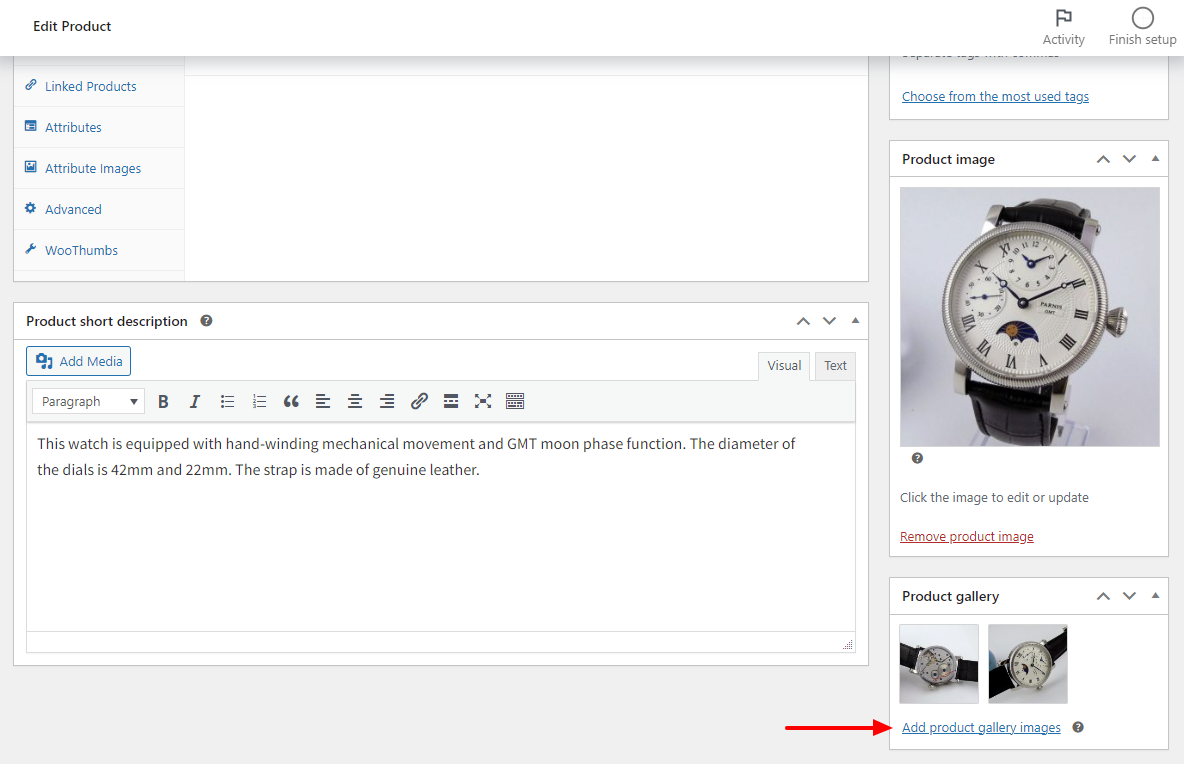1184x764 pixels.
Task: Open the Paragraph style dropdown
Action: tap(88, 400)
